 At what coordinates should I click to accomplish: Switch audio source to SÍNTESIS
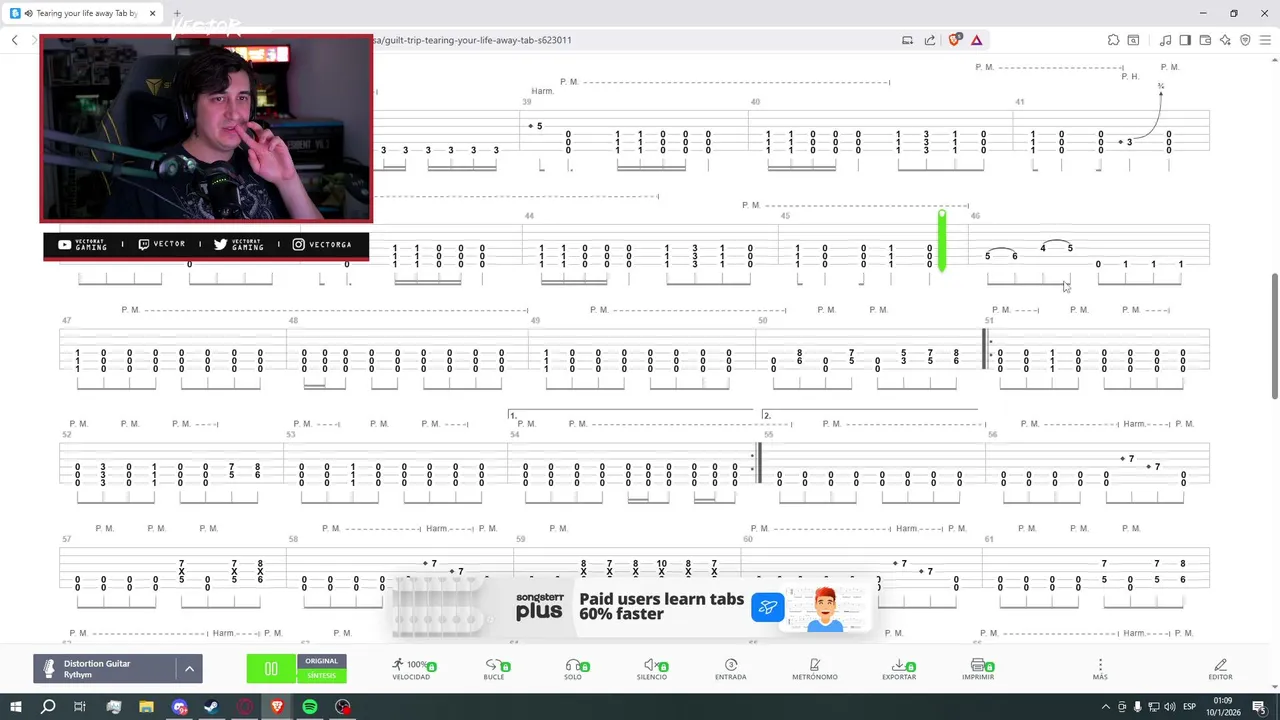[322, 676]
